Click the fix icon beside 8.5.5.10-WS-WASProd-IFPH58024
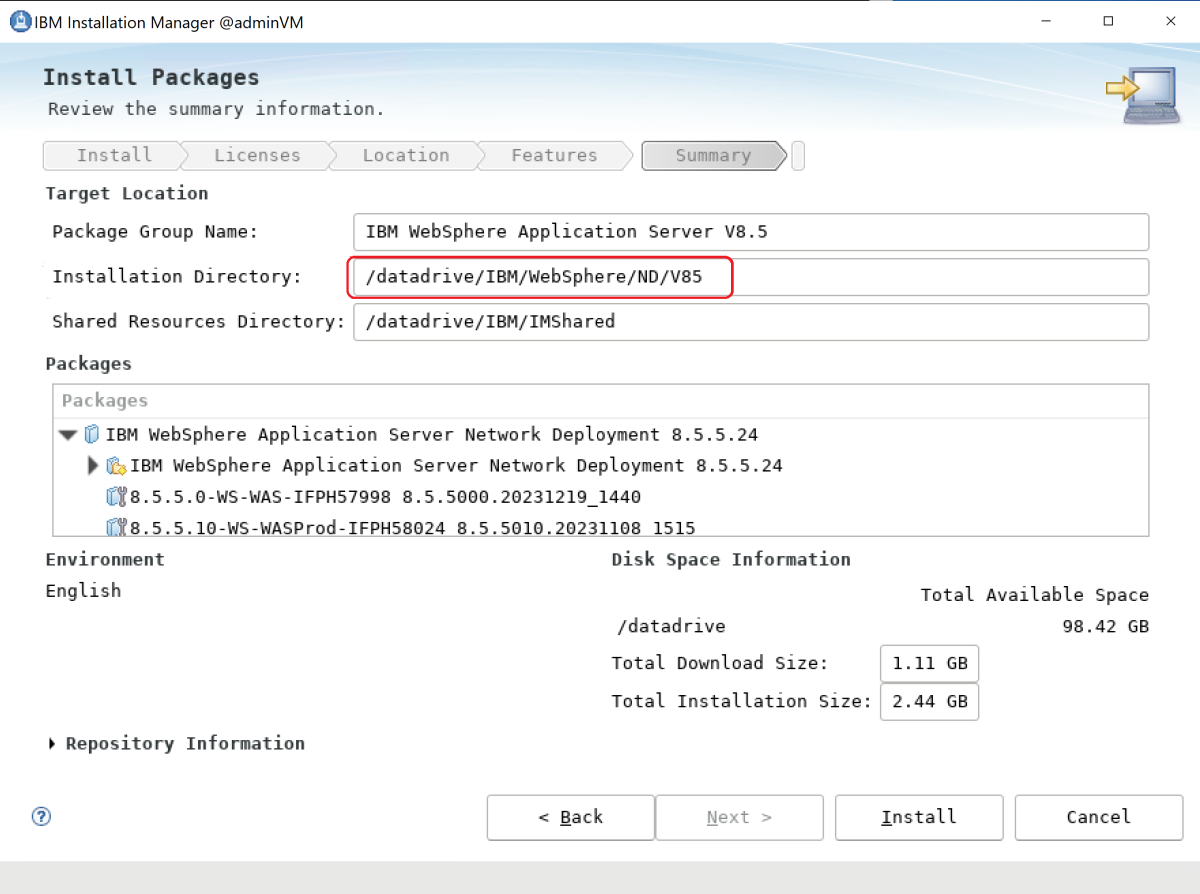 point(116,527)
